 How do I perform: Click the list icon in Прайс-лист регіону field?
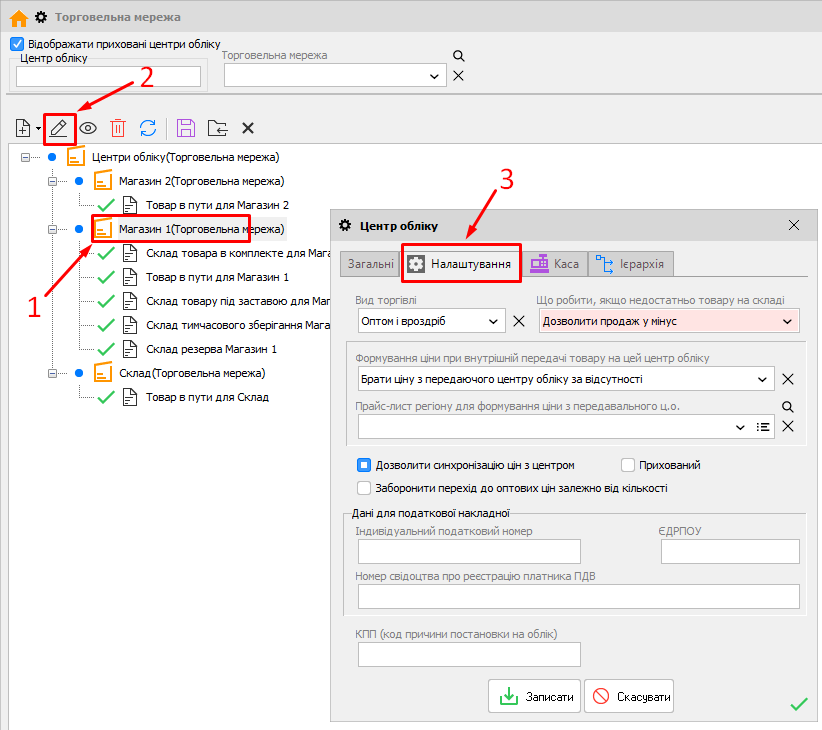point(763,427)
